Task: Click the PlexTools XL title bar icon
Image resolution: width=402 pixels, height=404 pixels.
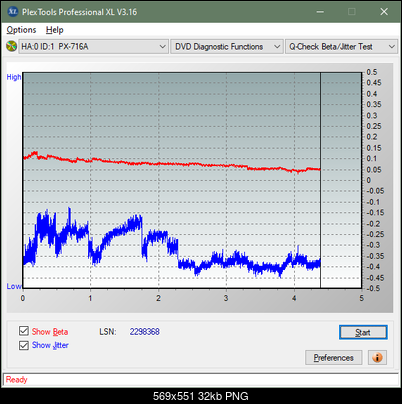Action: pos(13,12)
